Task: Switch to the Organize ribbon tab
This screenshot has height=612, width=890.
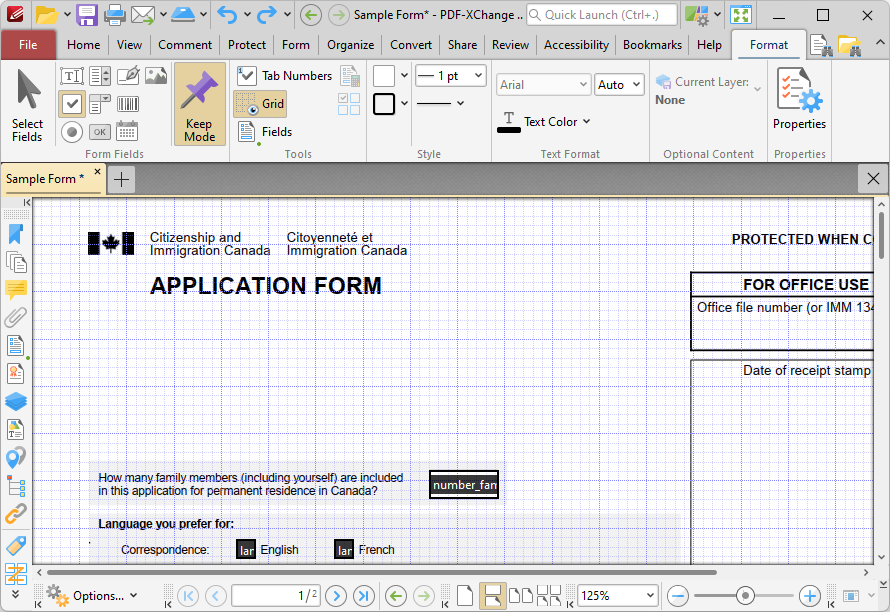Action: pyautogui.click(x=350, y=45)
